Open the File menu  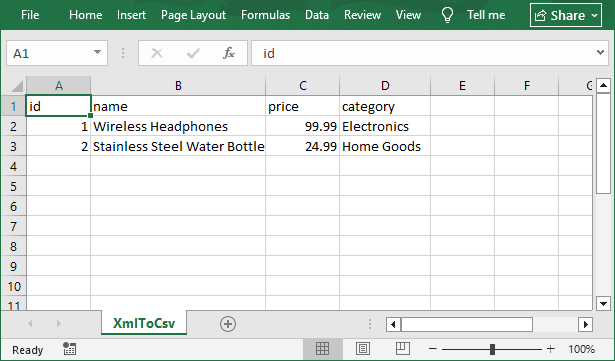[30, 15]
